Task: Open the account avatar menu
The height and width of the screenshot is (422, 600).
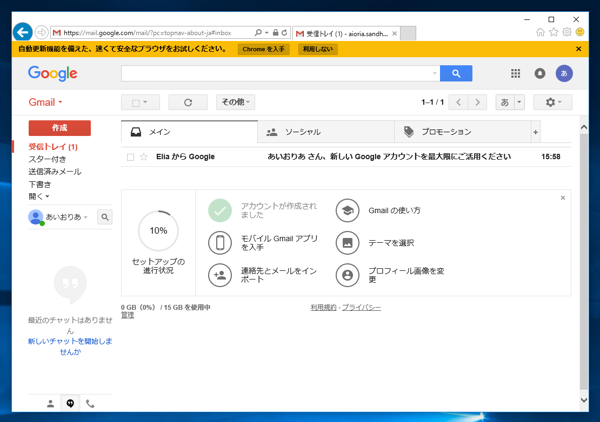Action: point(564,73)
